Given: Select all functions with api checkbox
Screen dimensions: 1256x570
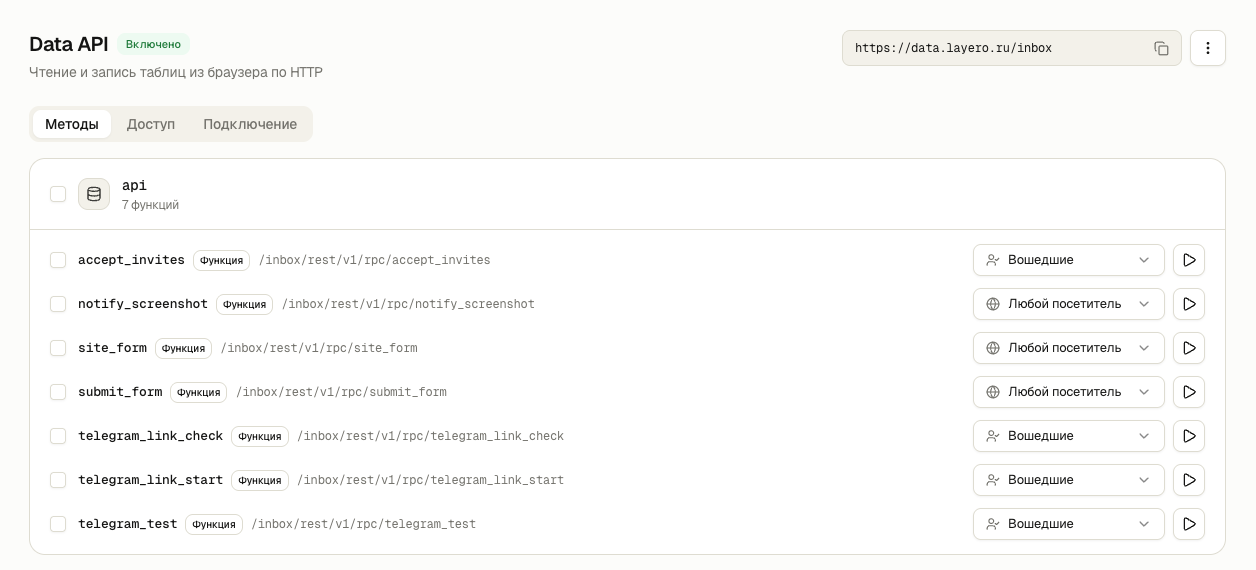Looking at the screenshot, I should click(x=58, y=194).
